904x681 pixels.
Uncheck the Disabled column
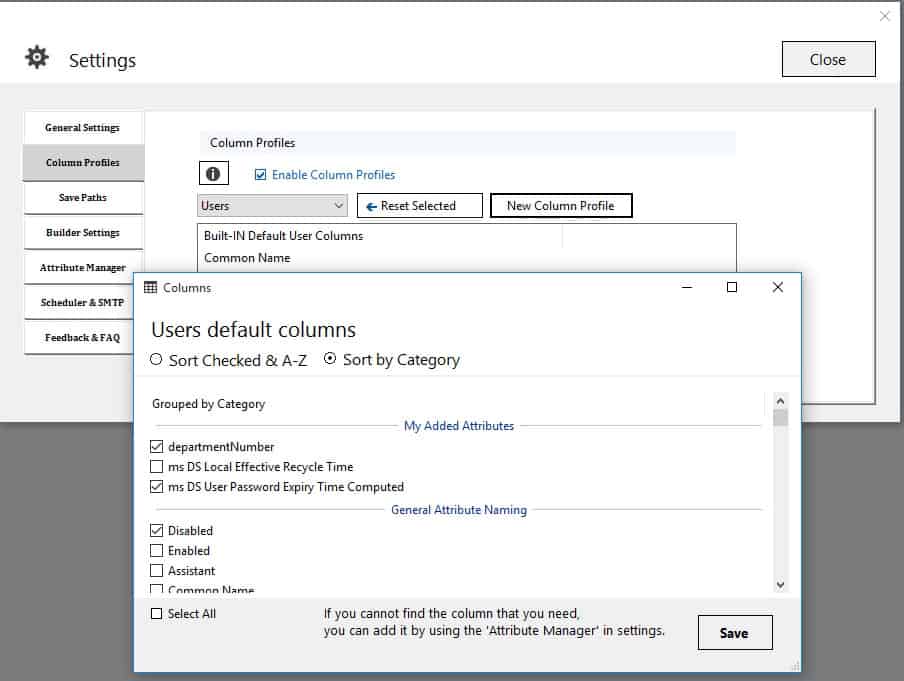(156, 530)
